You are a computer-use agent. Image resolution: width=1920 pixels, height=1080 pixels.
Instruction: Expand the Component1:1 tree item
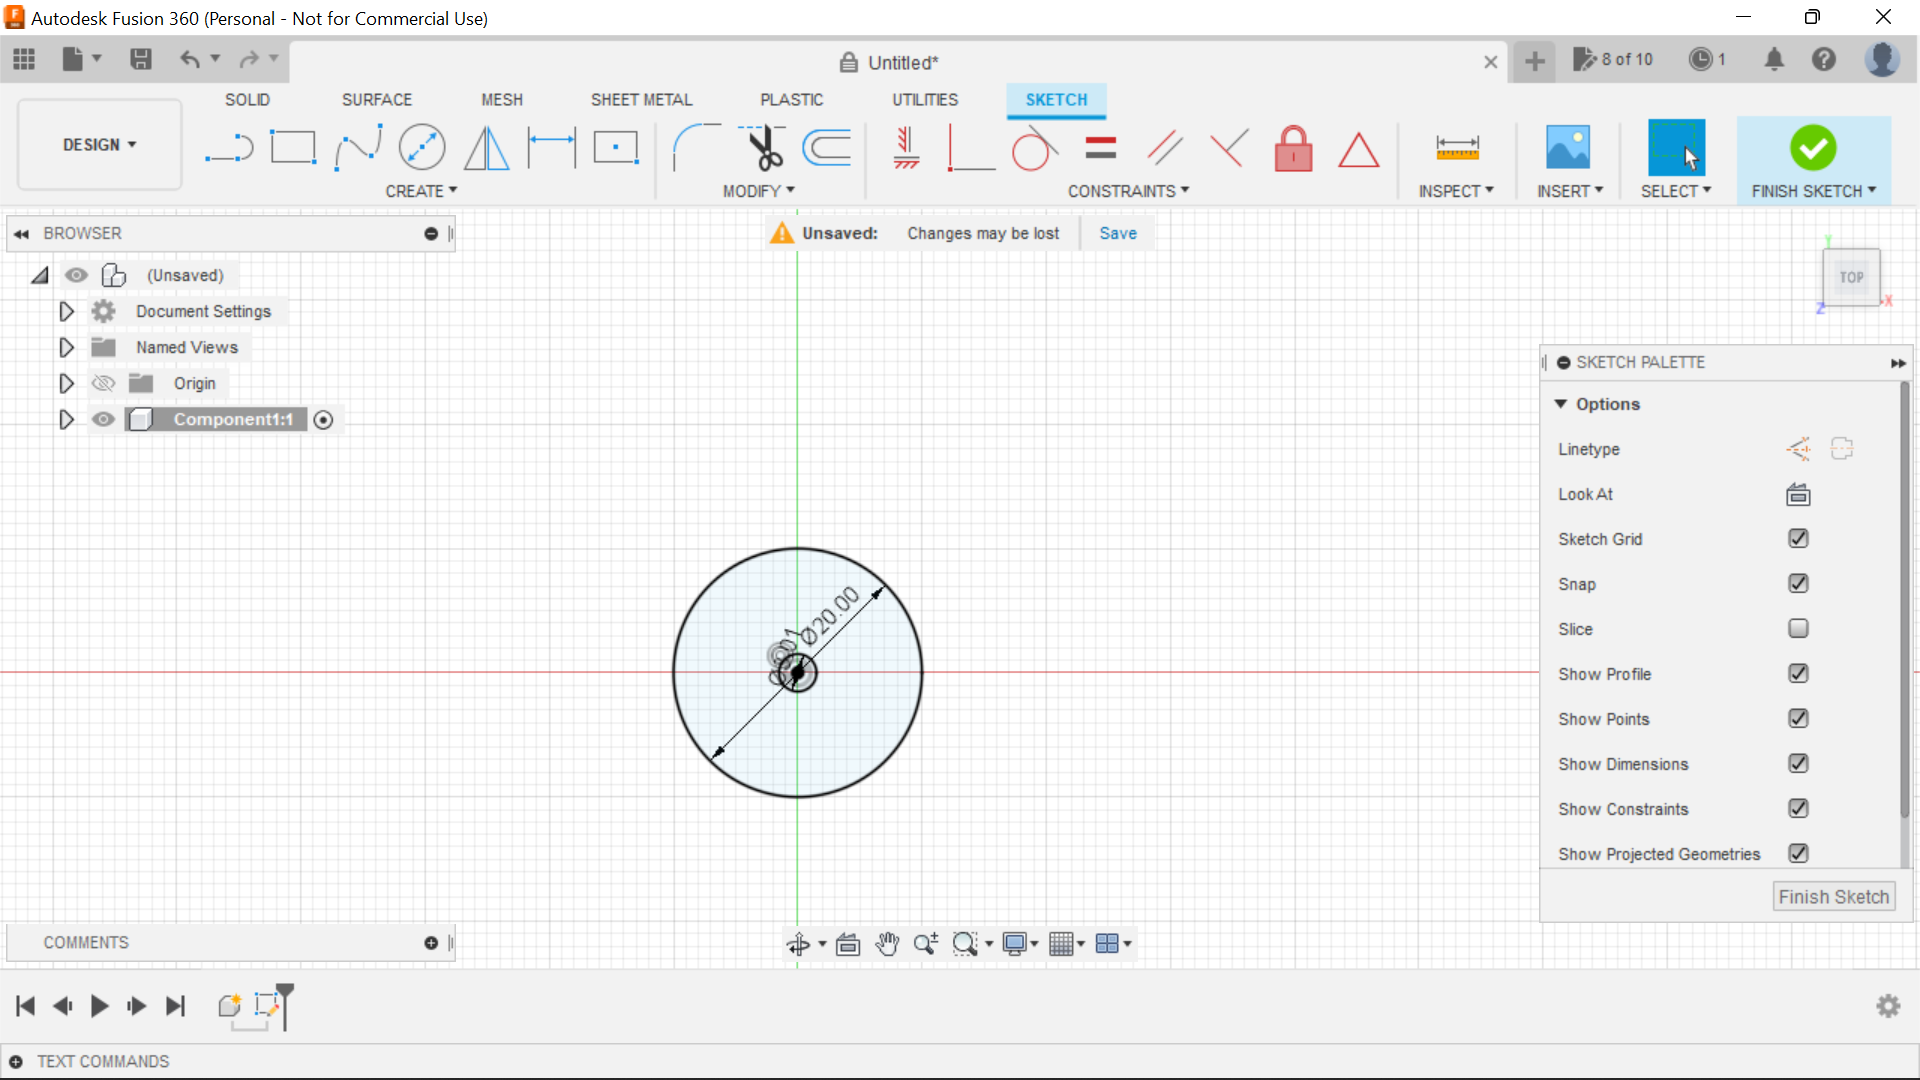[x=66, y=419]
